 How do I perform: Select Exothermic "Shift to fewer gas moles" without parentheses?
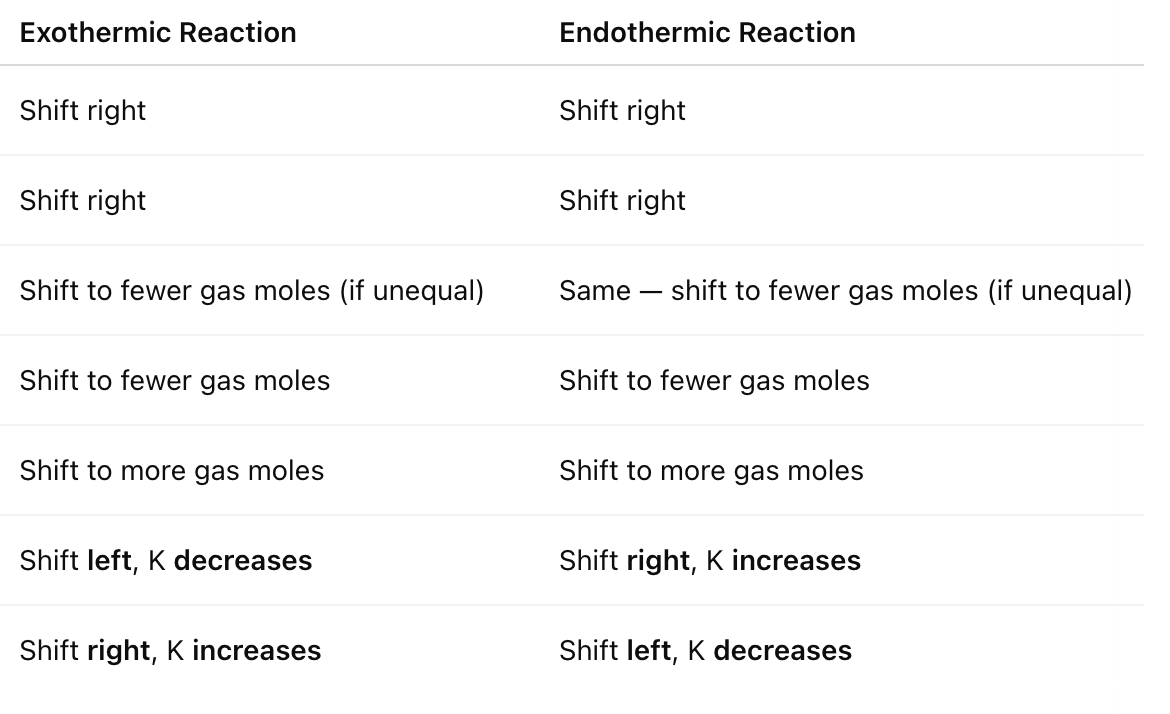[174, 380]
